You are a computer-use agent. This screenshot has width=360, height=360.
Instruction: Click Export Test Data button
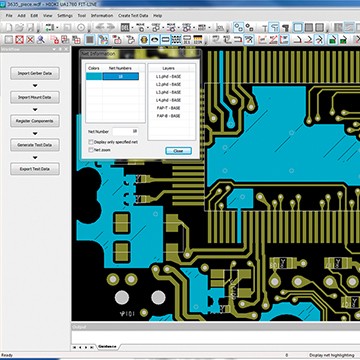click(35, 169)
